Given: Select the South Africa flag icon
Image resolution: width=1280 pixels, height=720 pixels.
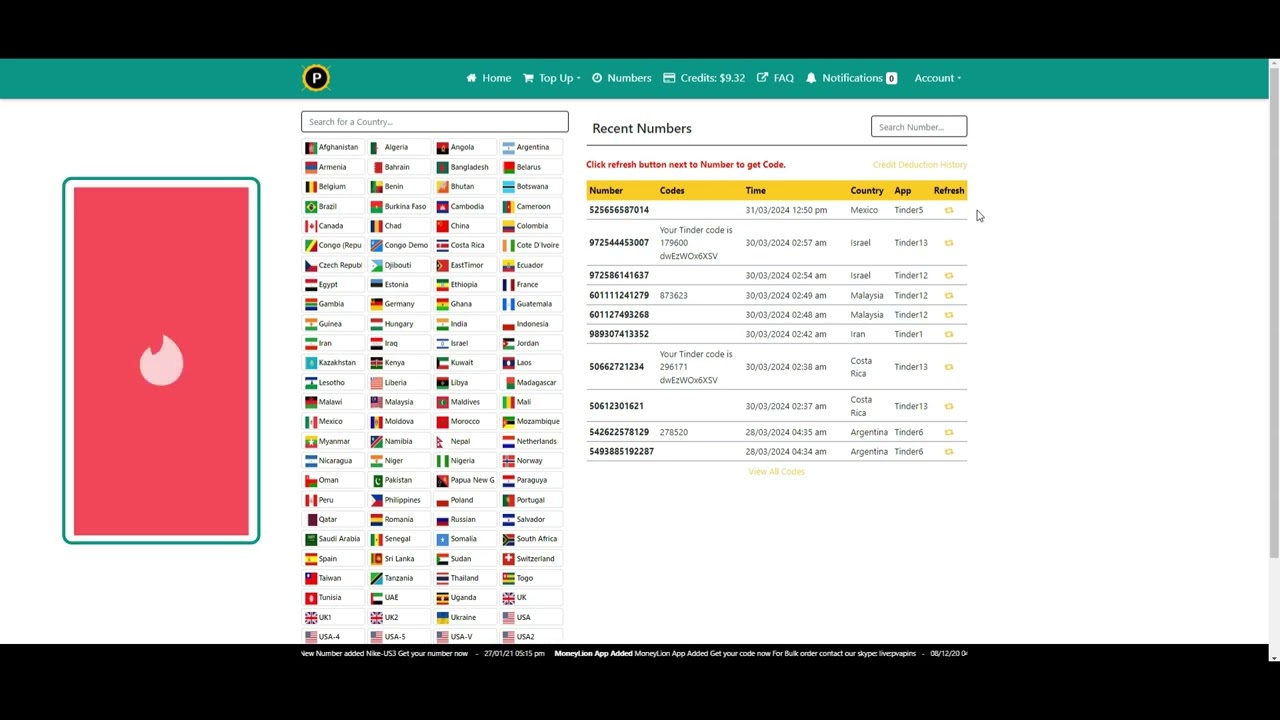Looking at the screenshot, I should click(508, 539).
